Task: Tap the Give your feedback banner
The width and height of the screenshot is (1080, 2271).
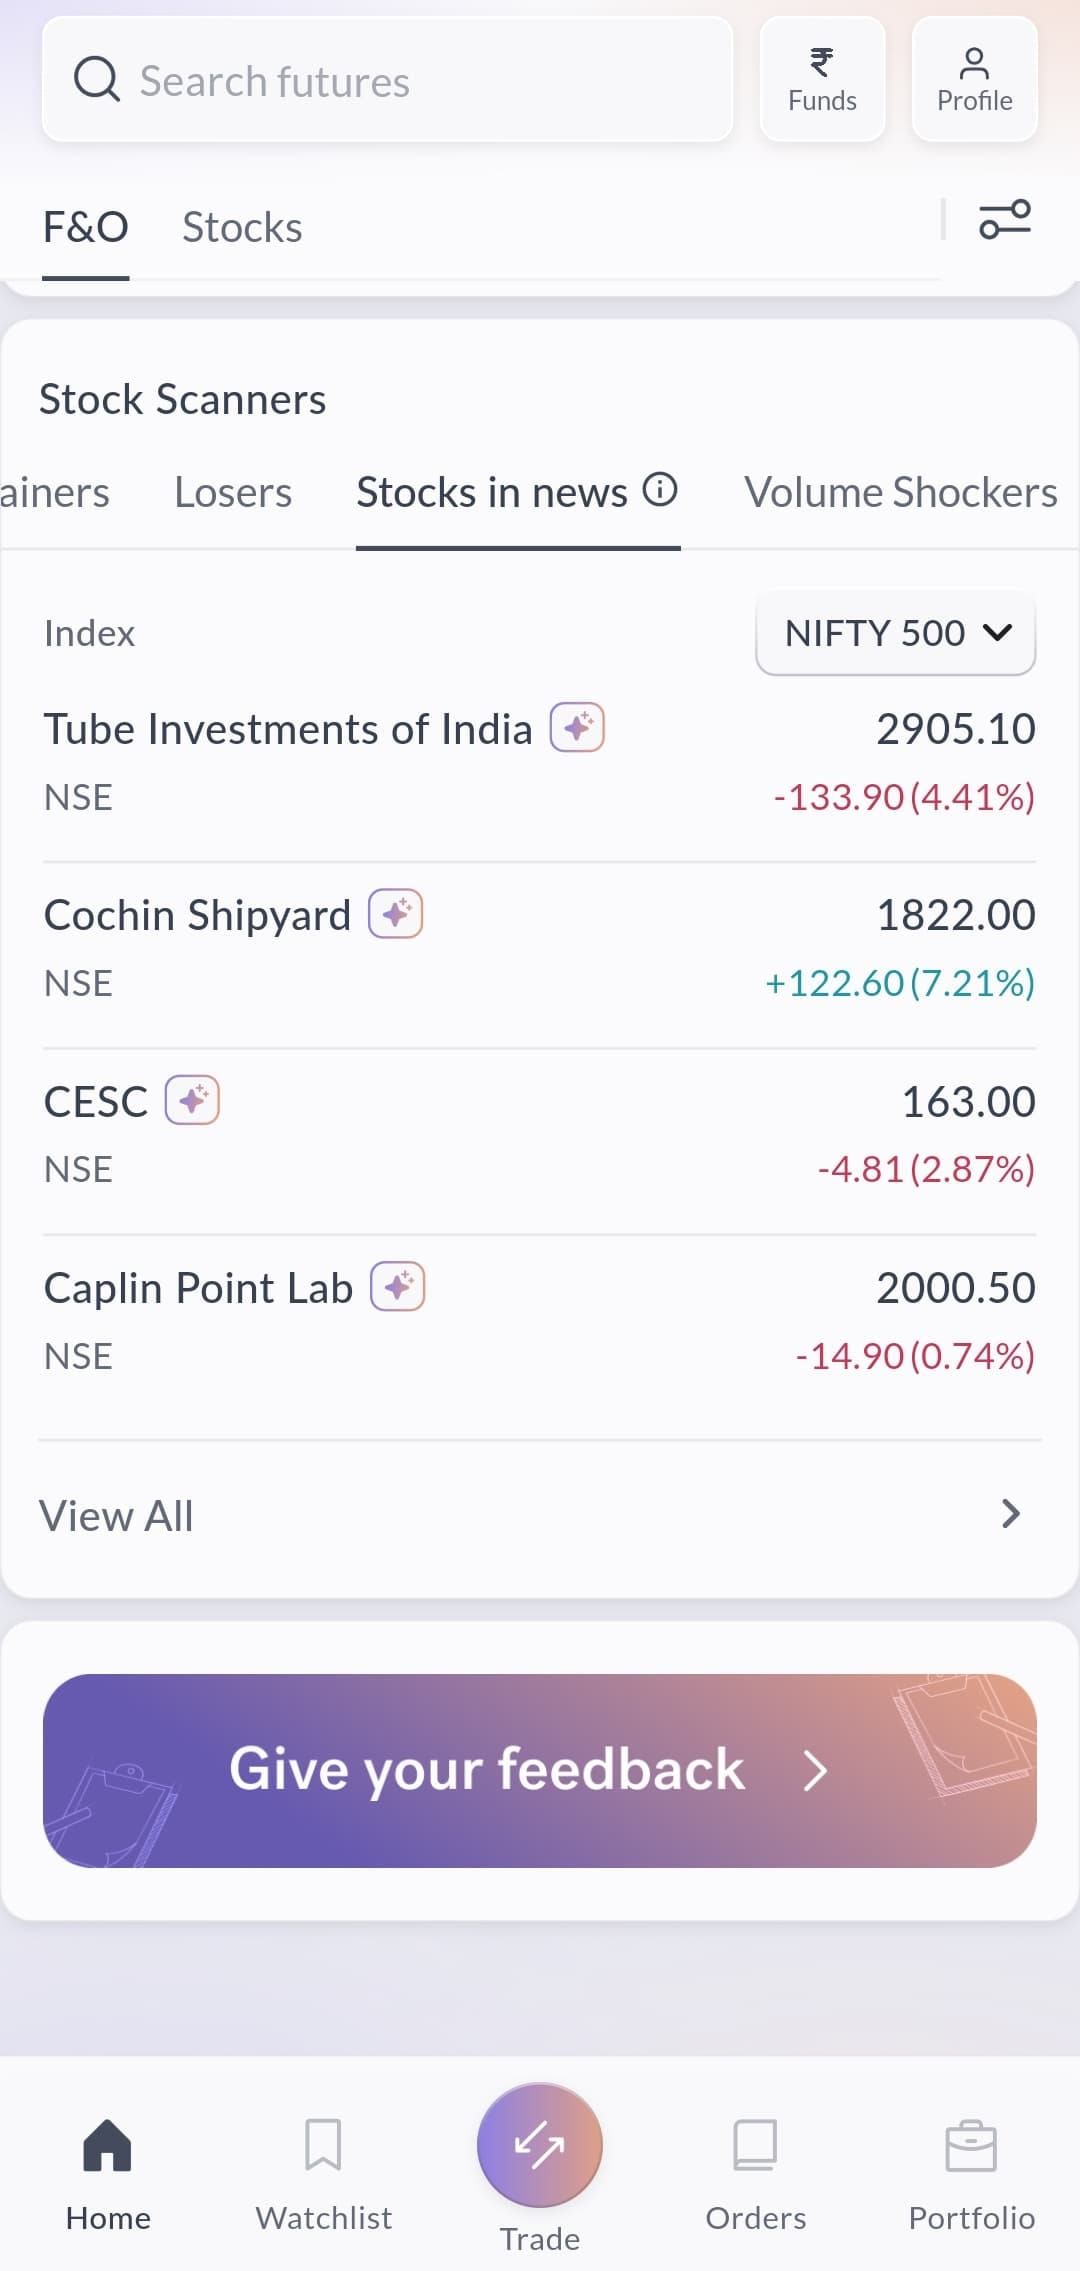Action: tap(539, 1770)
